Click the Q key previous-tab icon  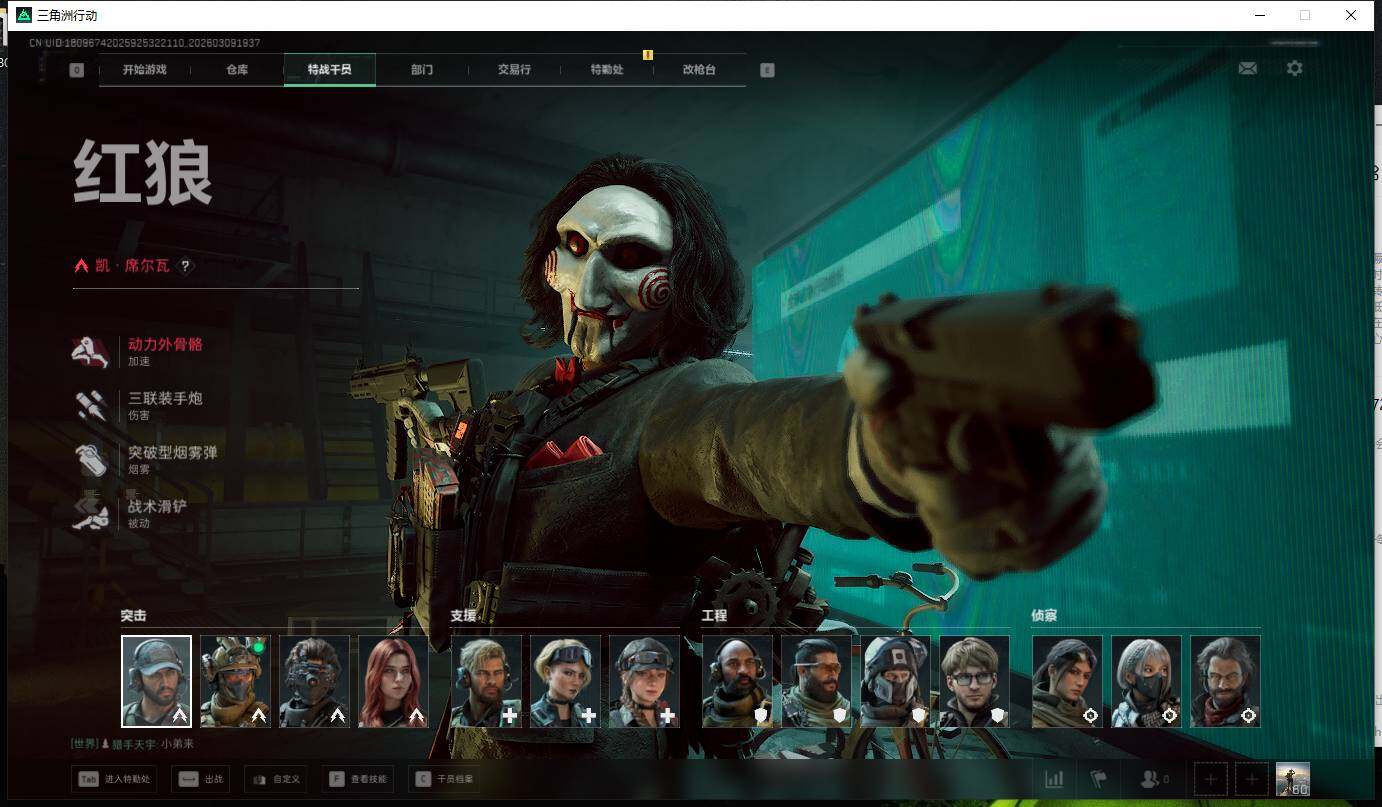coord(77,70)
